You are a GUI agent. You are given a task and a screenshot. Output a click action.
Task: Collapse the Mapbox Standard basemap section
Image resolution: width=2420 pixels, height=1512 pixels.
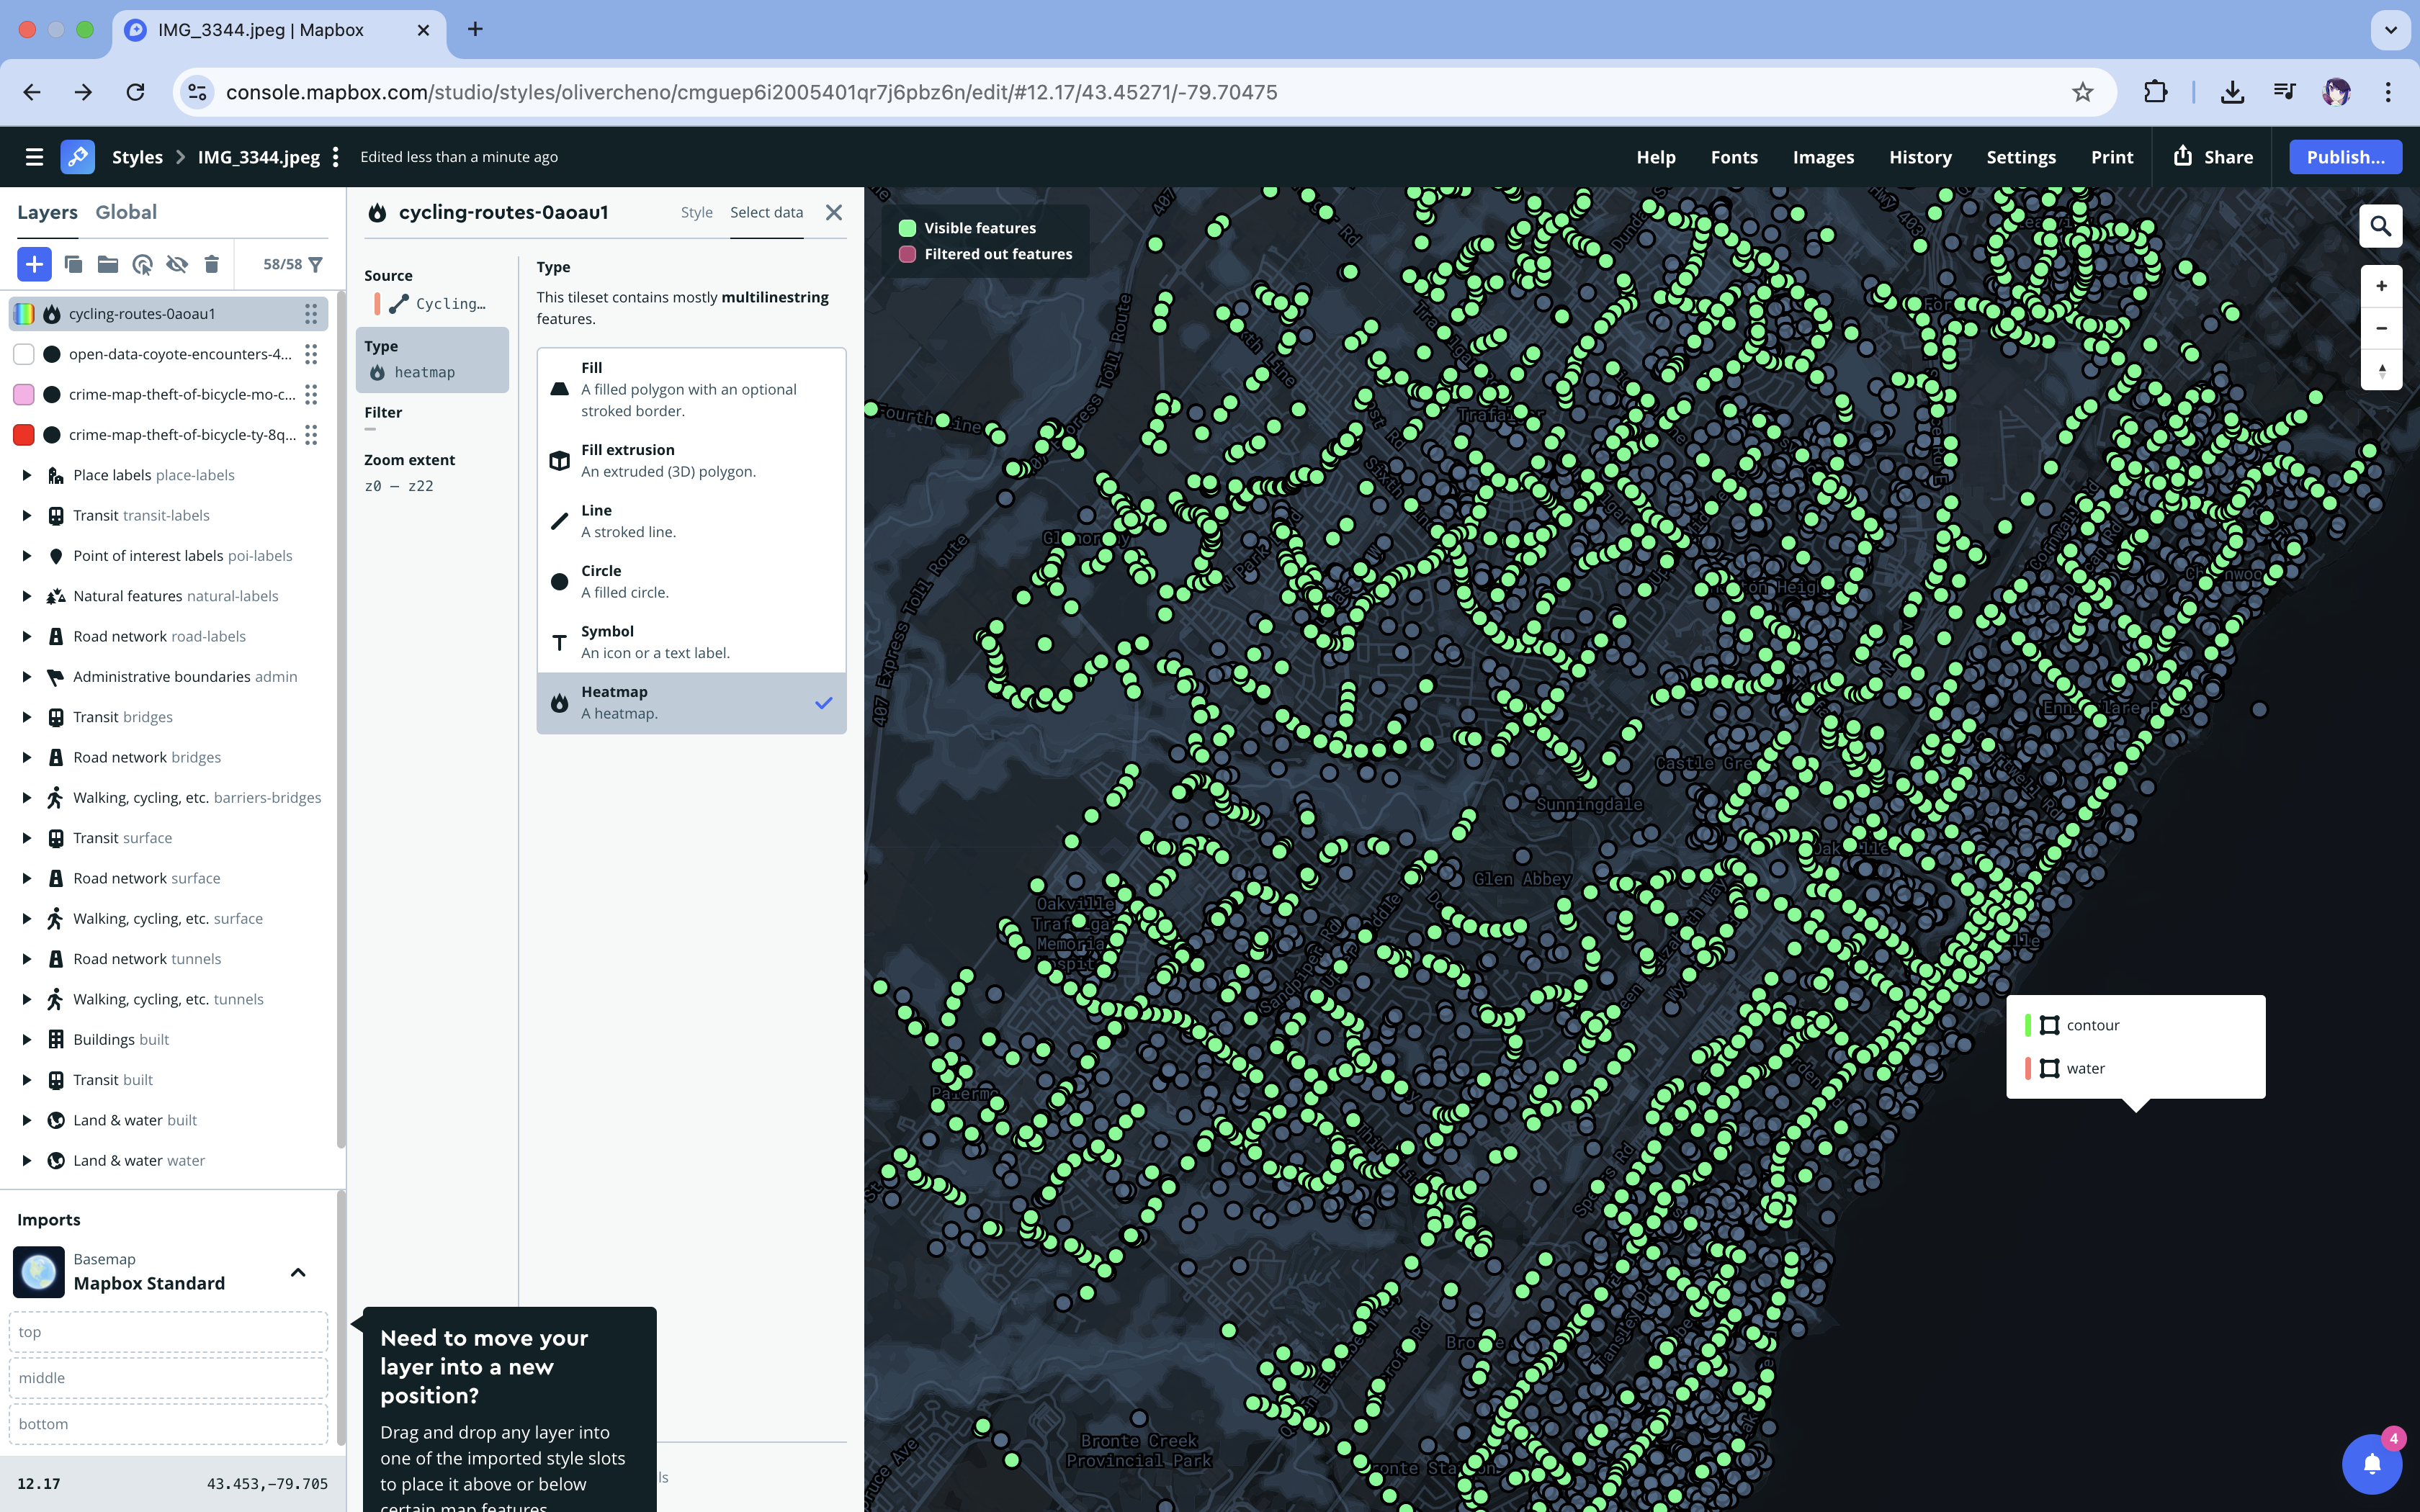click(x=297, y=1272)
